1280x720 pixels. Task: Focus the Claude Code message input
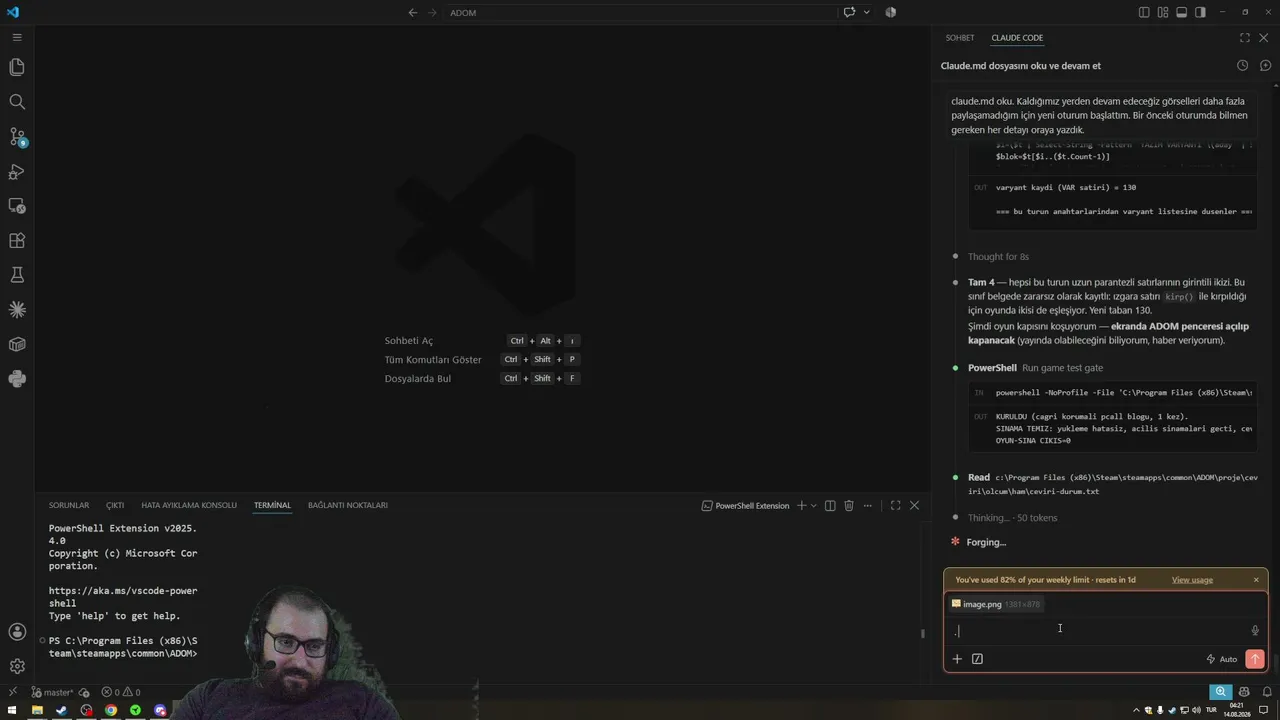coord(1098,631)
